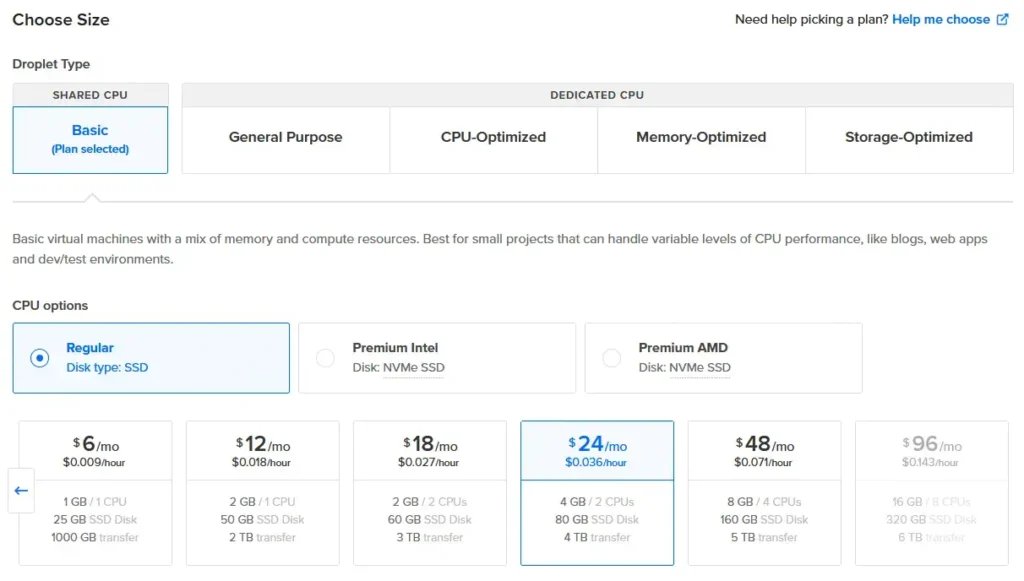Select the Regular CPU radio button

coord(40,358)
